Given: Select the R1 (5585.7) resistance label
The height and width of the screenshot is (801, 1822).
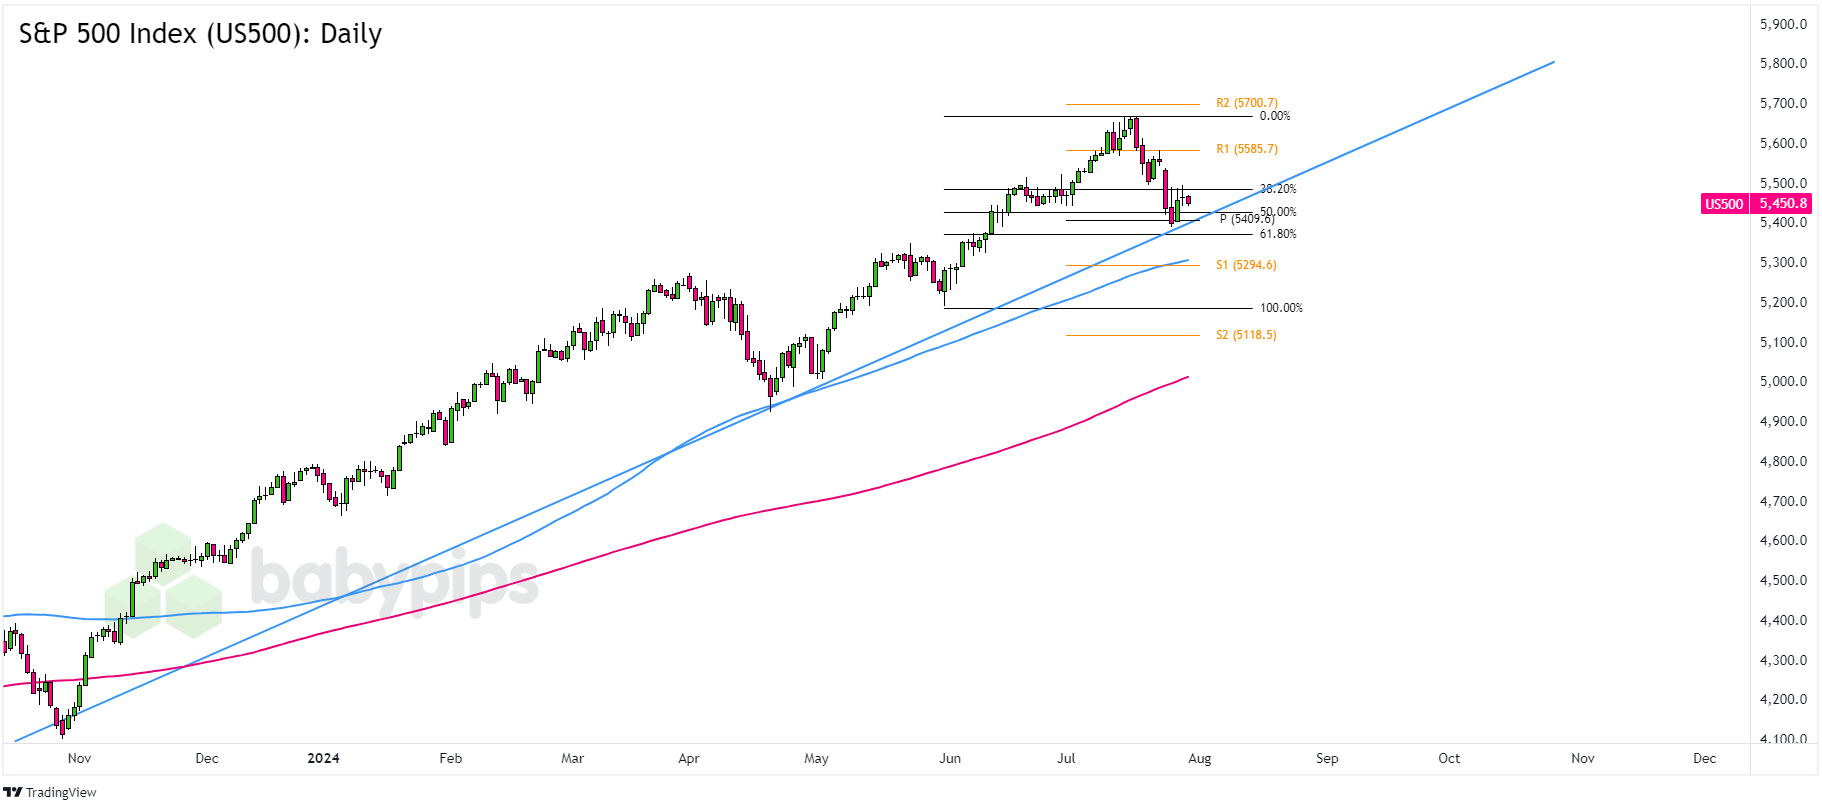Looking at the screenshot, I should click(1246, 149).
